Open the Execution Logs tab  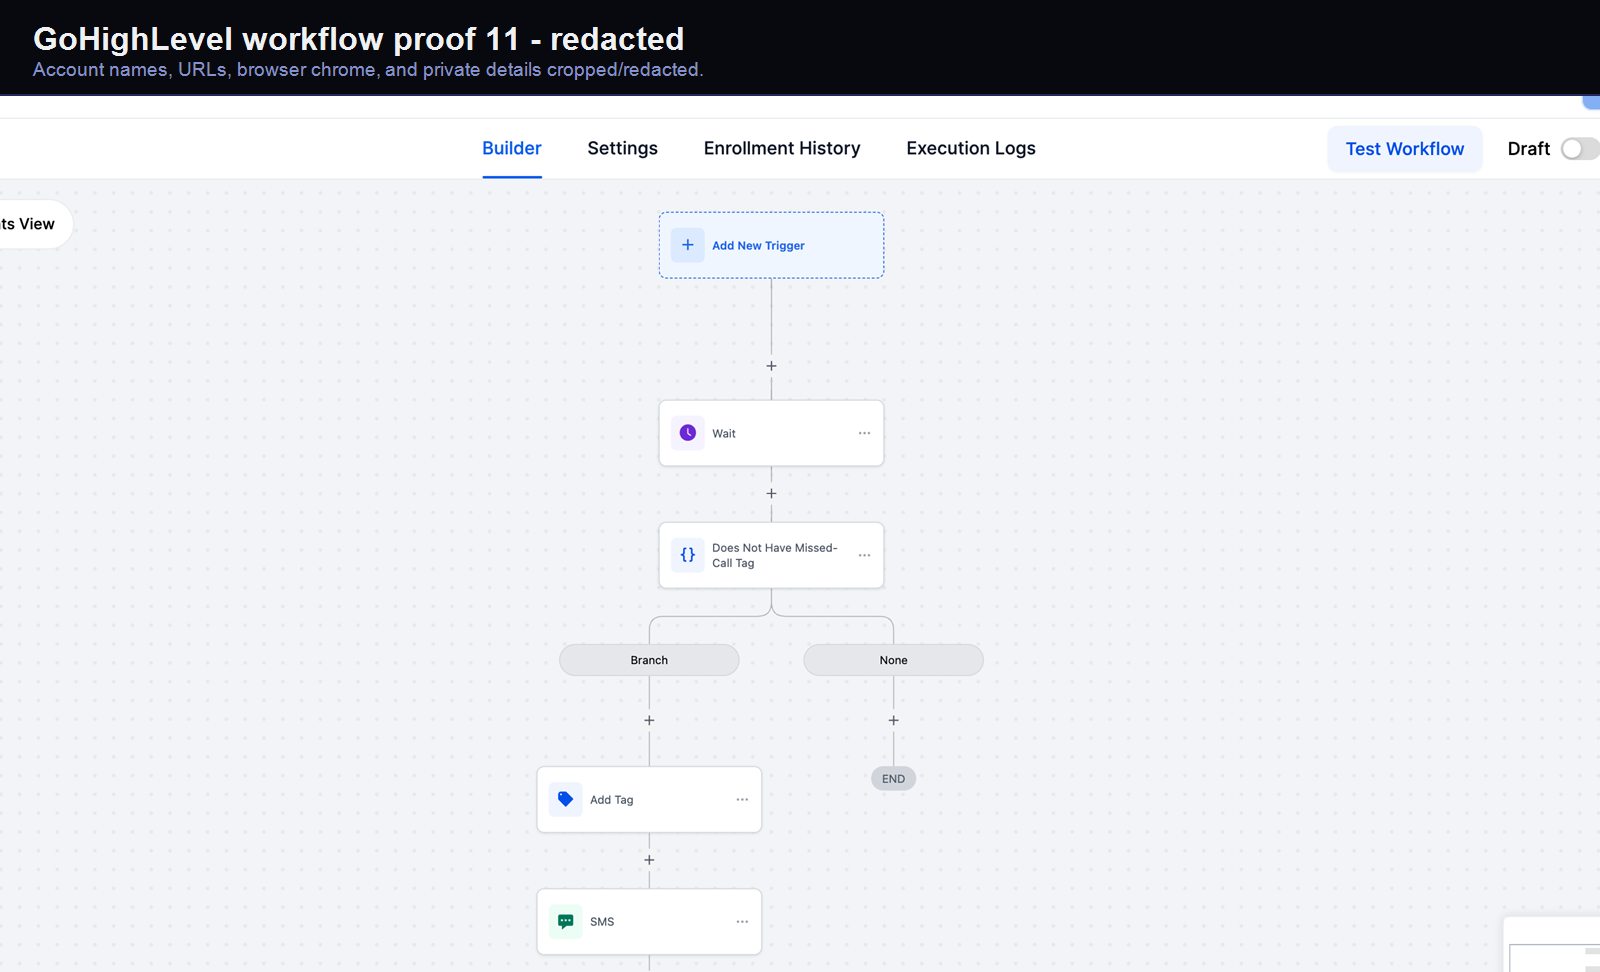971,148
